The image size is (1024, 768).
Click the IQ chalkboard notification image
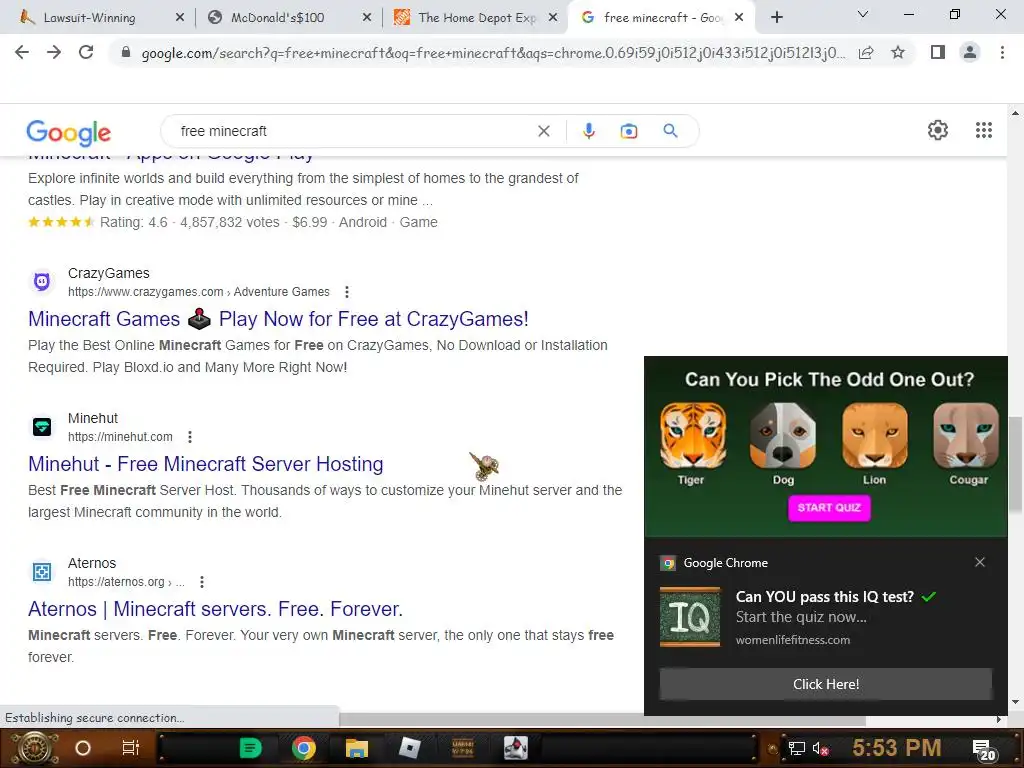[x=690, y=617]
